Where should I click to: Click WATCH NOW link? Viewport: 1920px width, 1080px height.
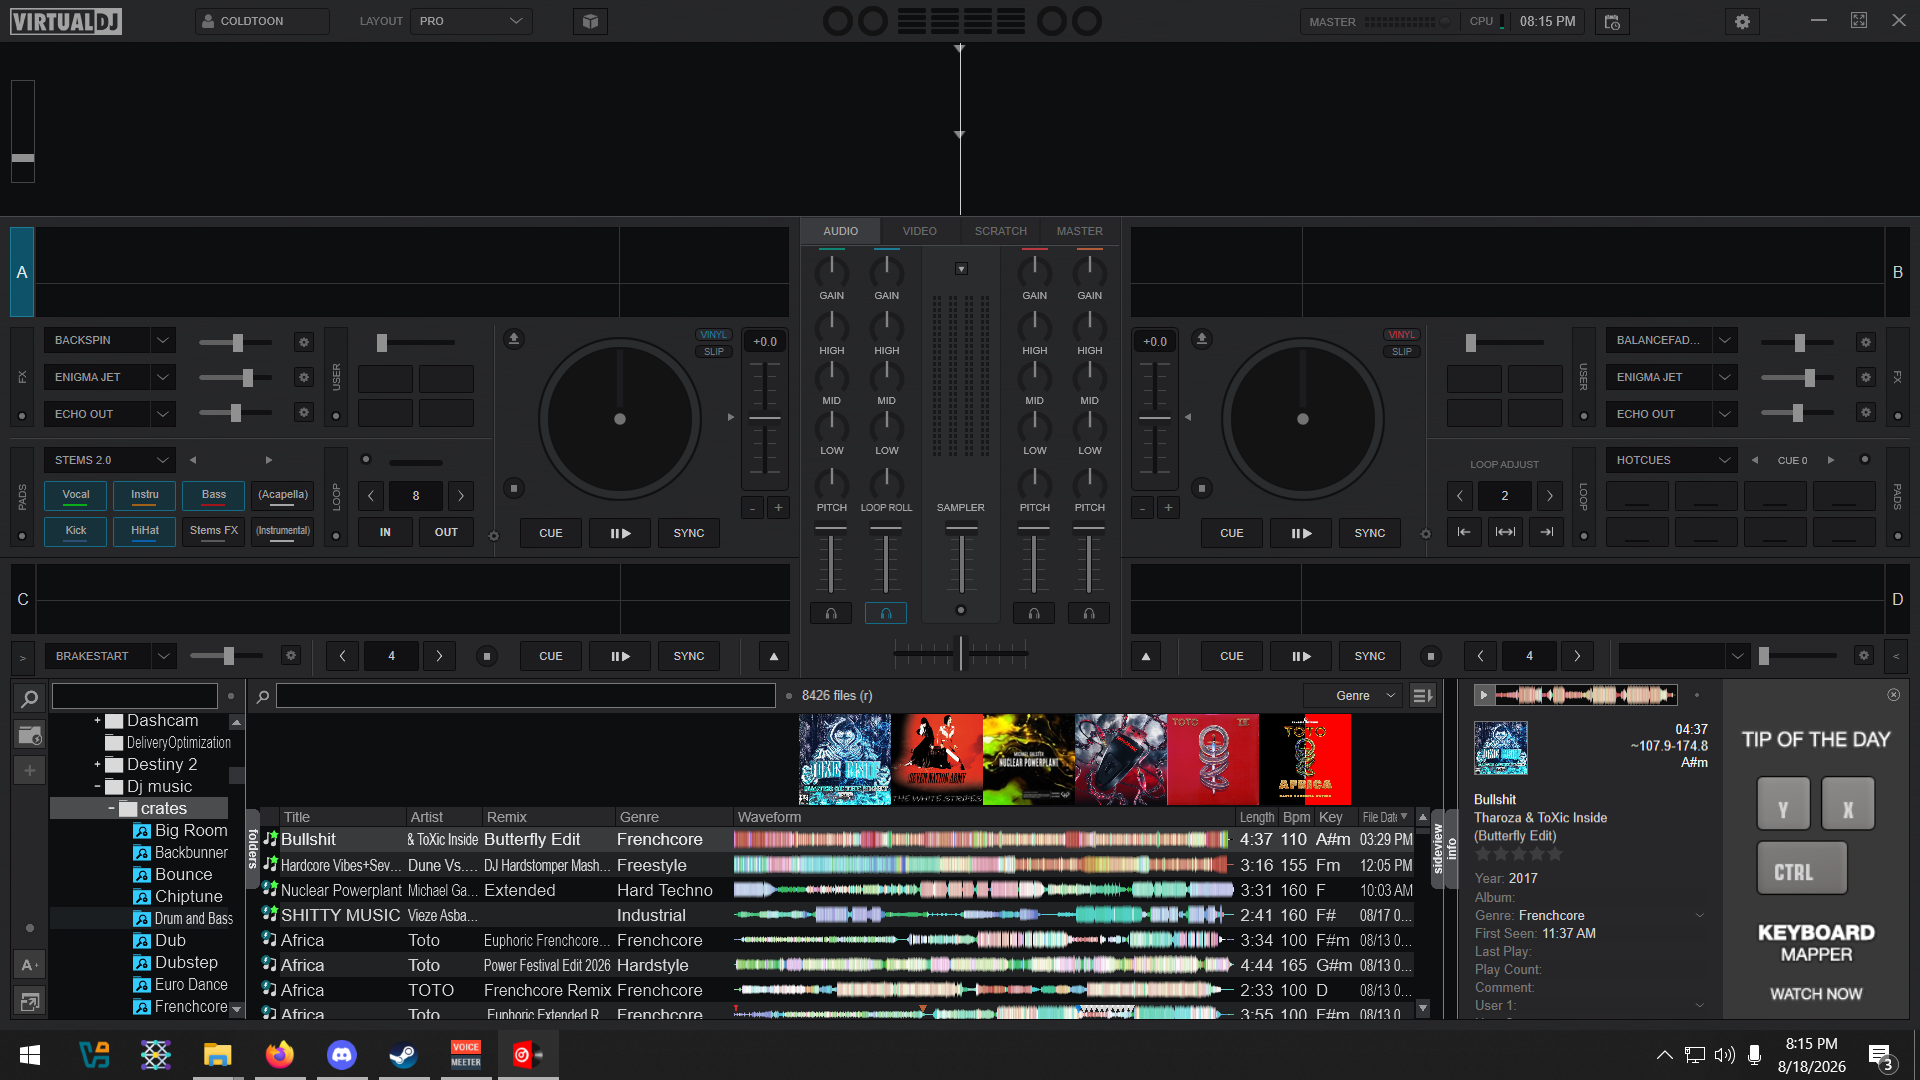coord(1816,994)
